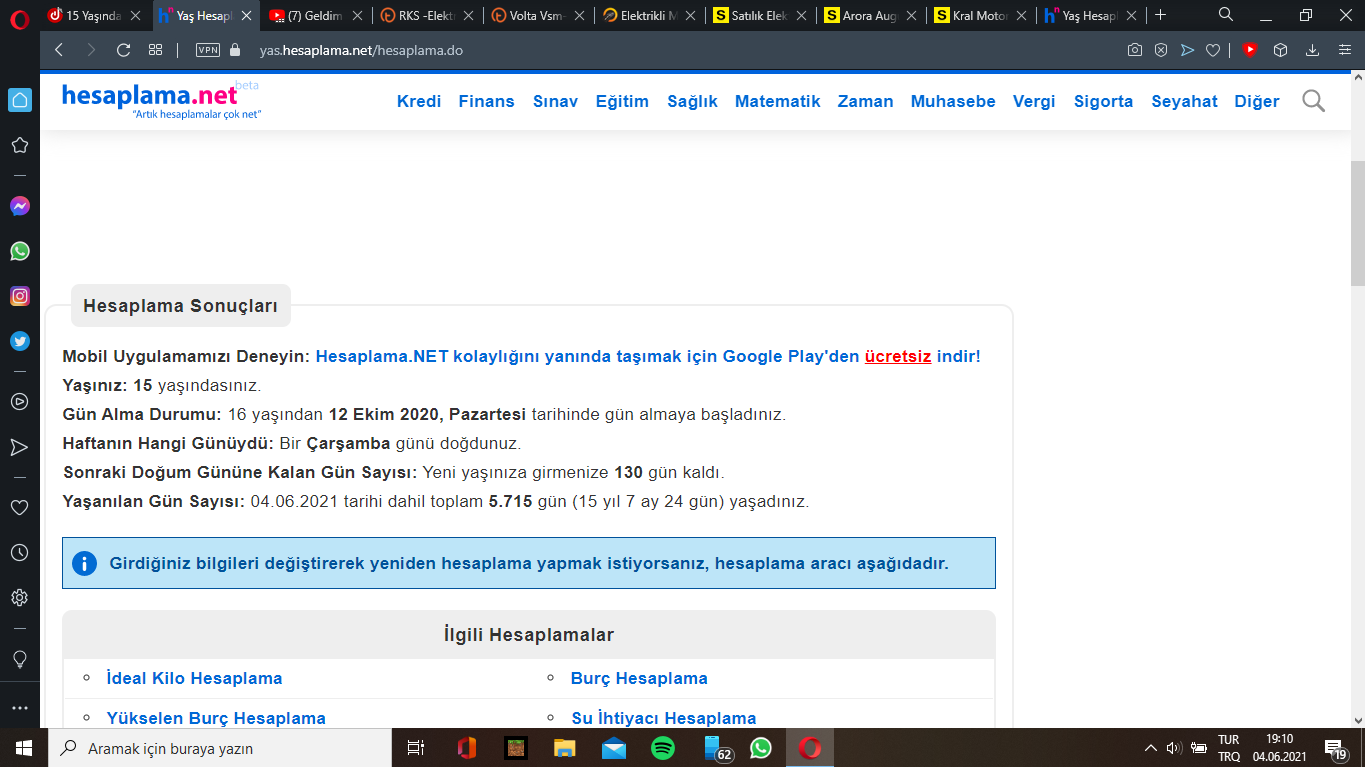1365x767 pixels.
Task: Search open tabs with magnifier icon
Action: point(1226,15)
